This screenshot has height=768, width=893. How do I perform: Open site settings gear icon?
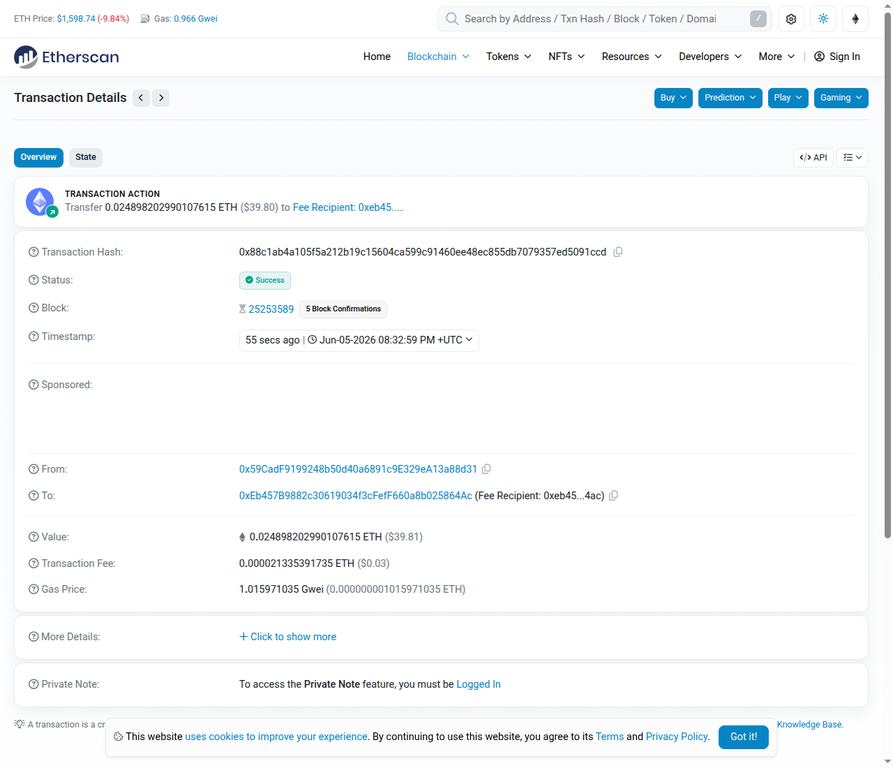click(x=790, y=19)
